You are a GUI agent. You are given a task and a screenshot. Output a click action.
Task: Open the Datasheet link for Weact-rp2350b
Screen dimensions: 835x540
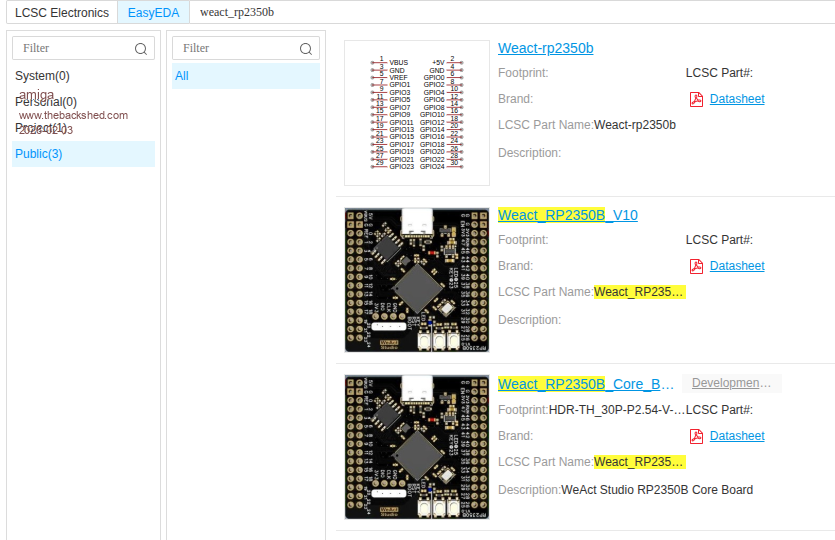[x=737, y=99]
